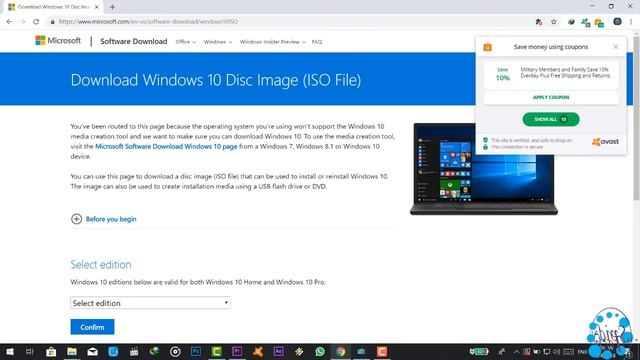
Task: Click APPLY COUPON in the popup
Action: click(x=551, y=97)
